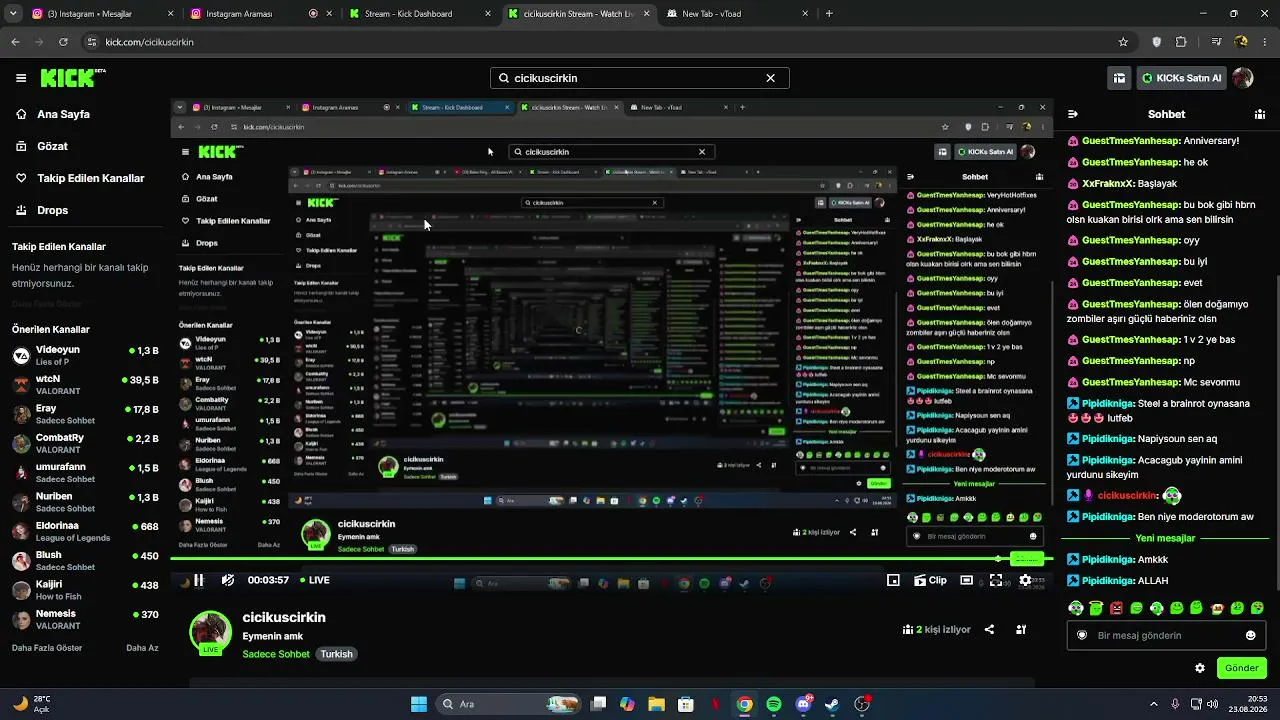Image resolution: width=1280 pixels, height=720 pixels.
Task: Collapse list with Daha Az
Action: (x=142, y=648)
